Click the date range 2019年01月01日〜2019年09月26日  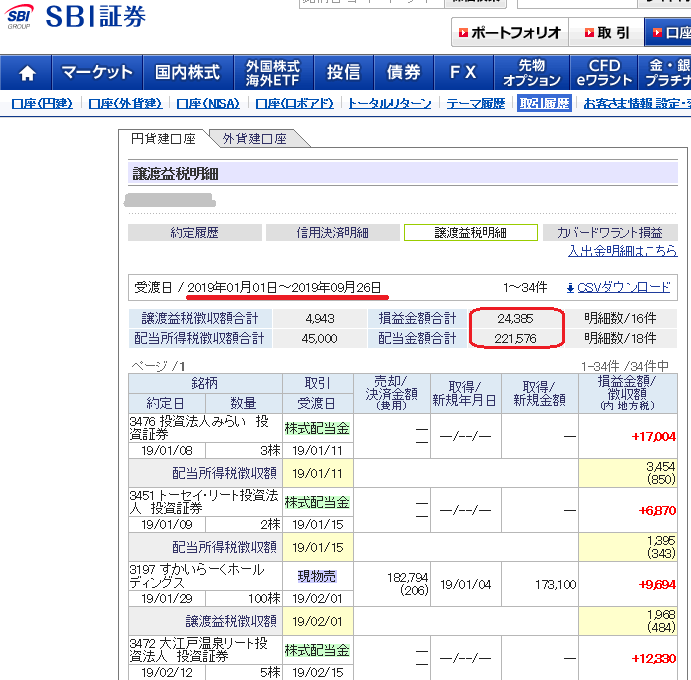pos(284,288)
